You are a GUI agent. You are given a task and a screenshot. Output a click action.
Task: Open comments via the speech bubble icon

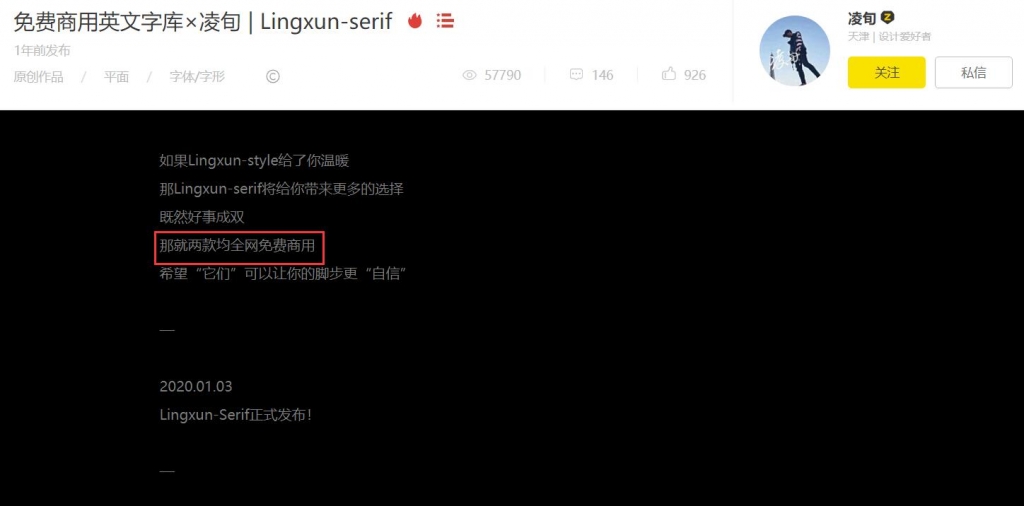(x=576, y=75)
